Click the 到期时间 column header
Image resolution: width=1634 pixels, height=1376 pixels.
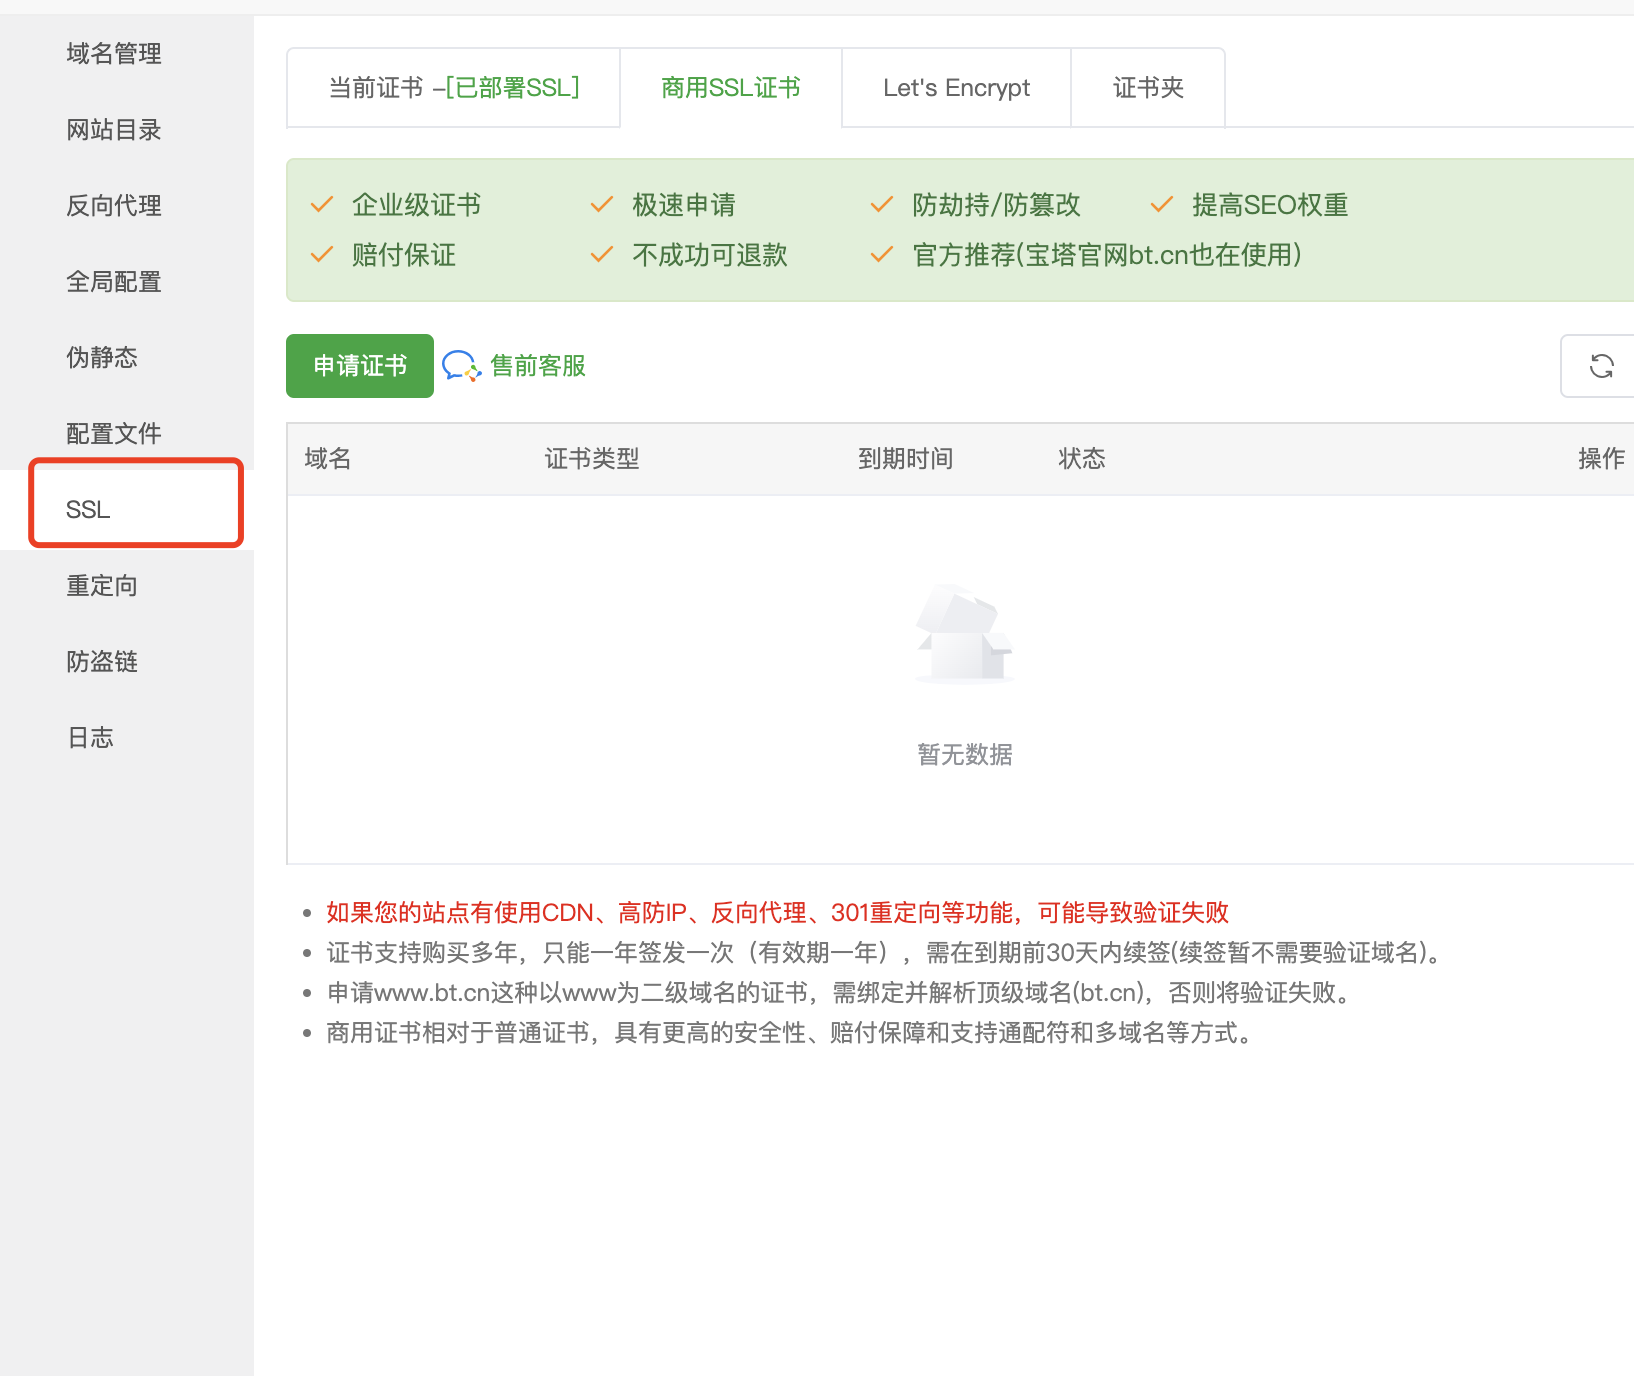[905, 459]
